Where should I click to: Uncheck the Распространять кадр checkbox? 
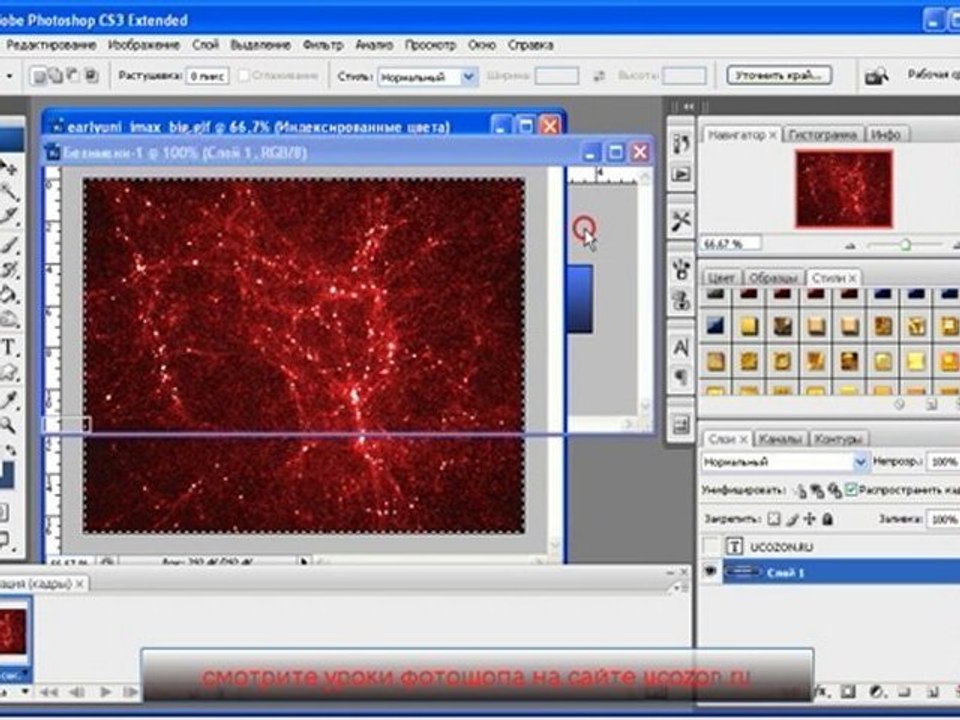point(850,490)
